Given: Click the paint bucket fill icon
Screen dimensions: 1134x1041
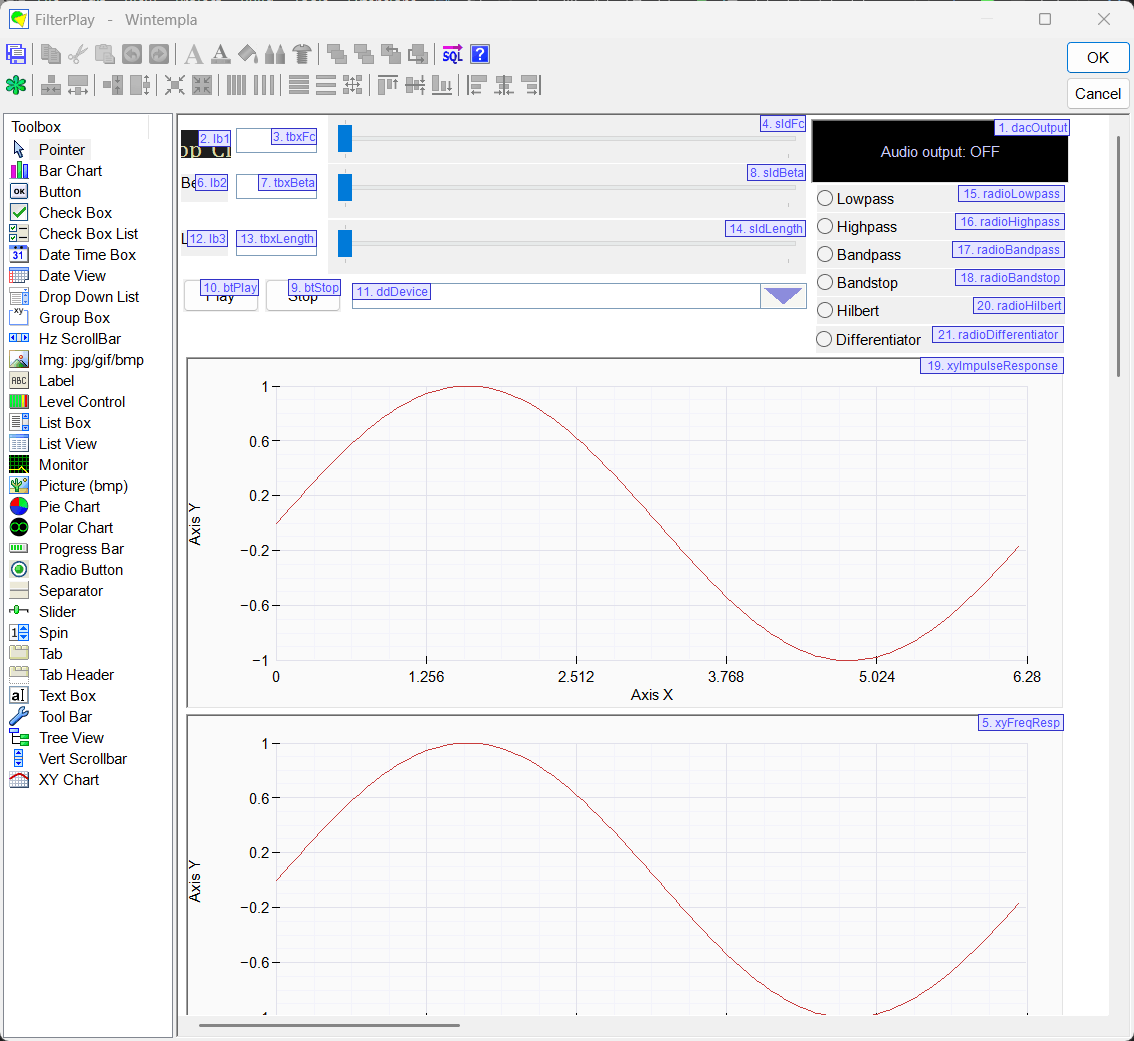Looking at the screenshot, I should click(248, 54).
